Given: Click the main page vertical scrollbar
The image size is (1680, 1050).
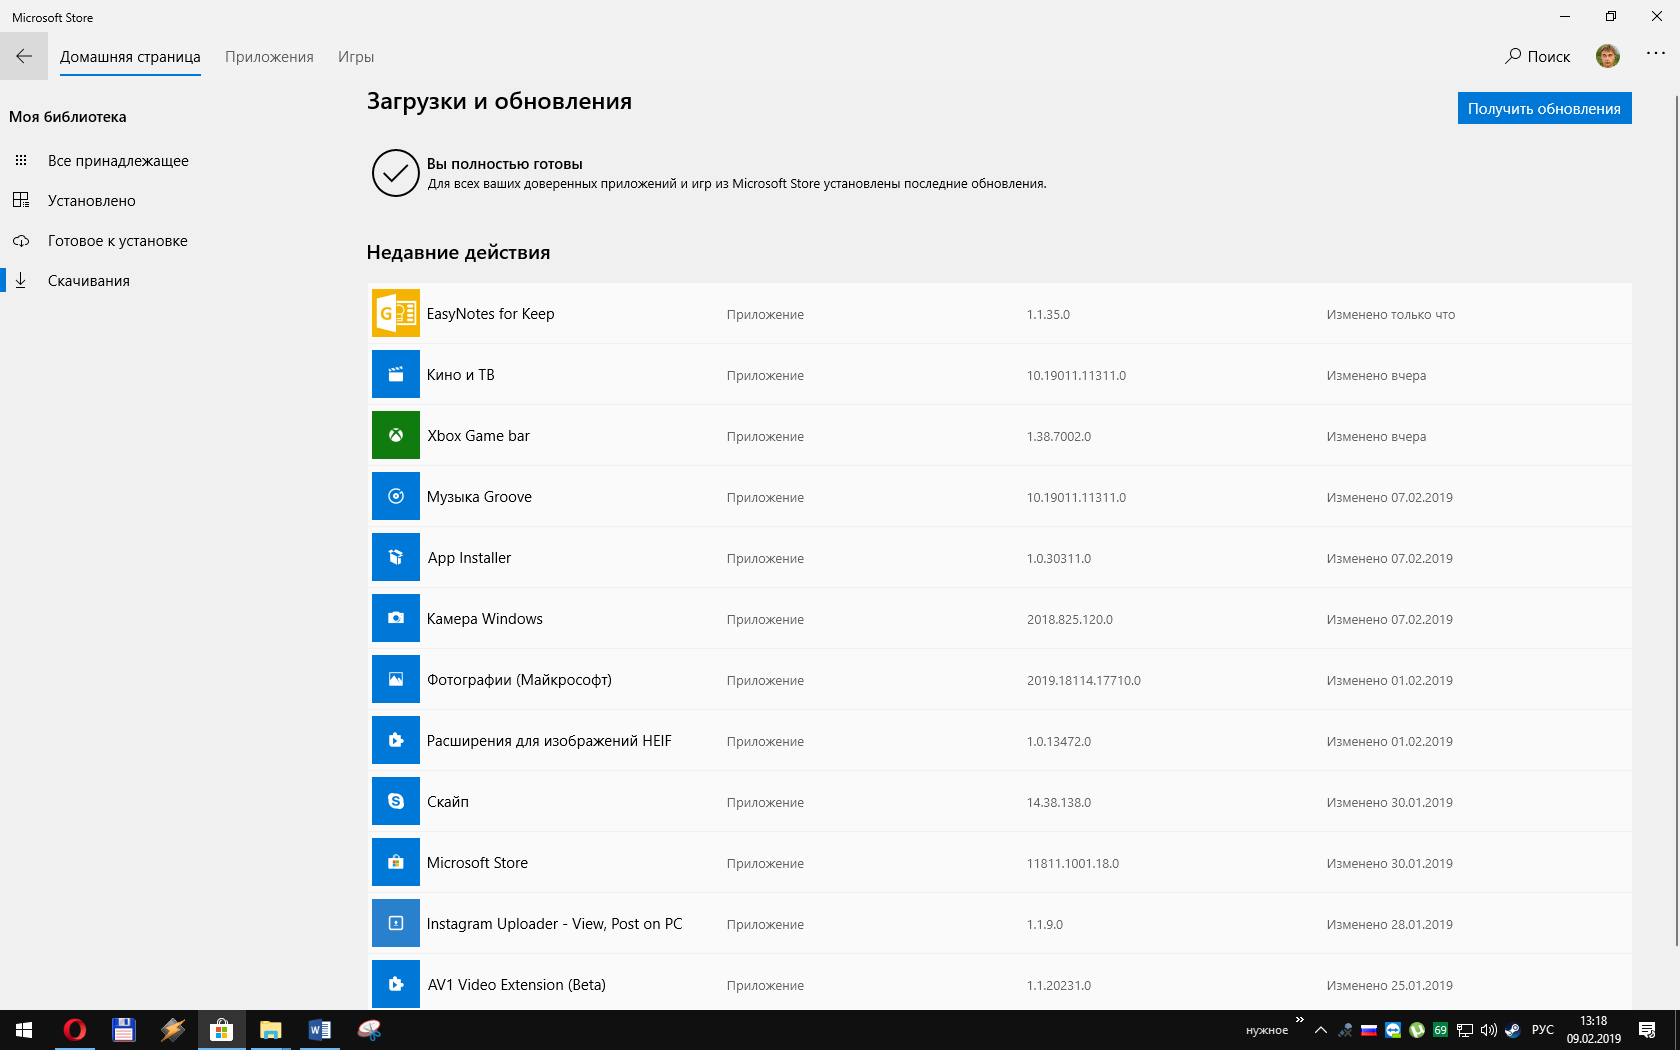Looking at the screenshot, I should click(1676, 520).
